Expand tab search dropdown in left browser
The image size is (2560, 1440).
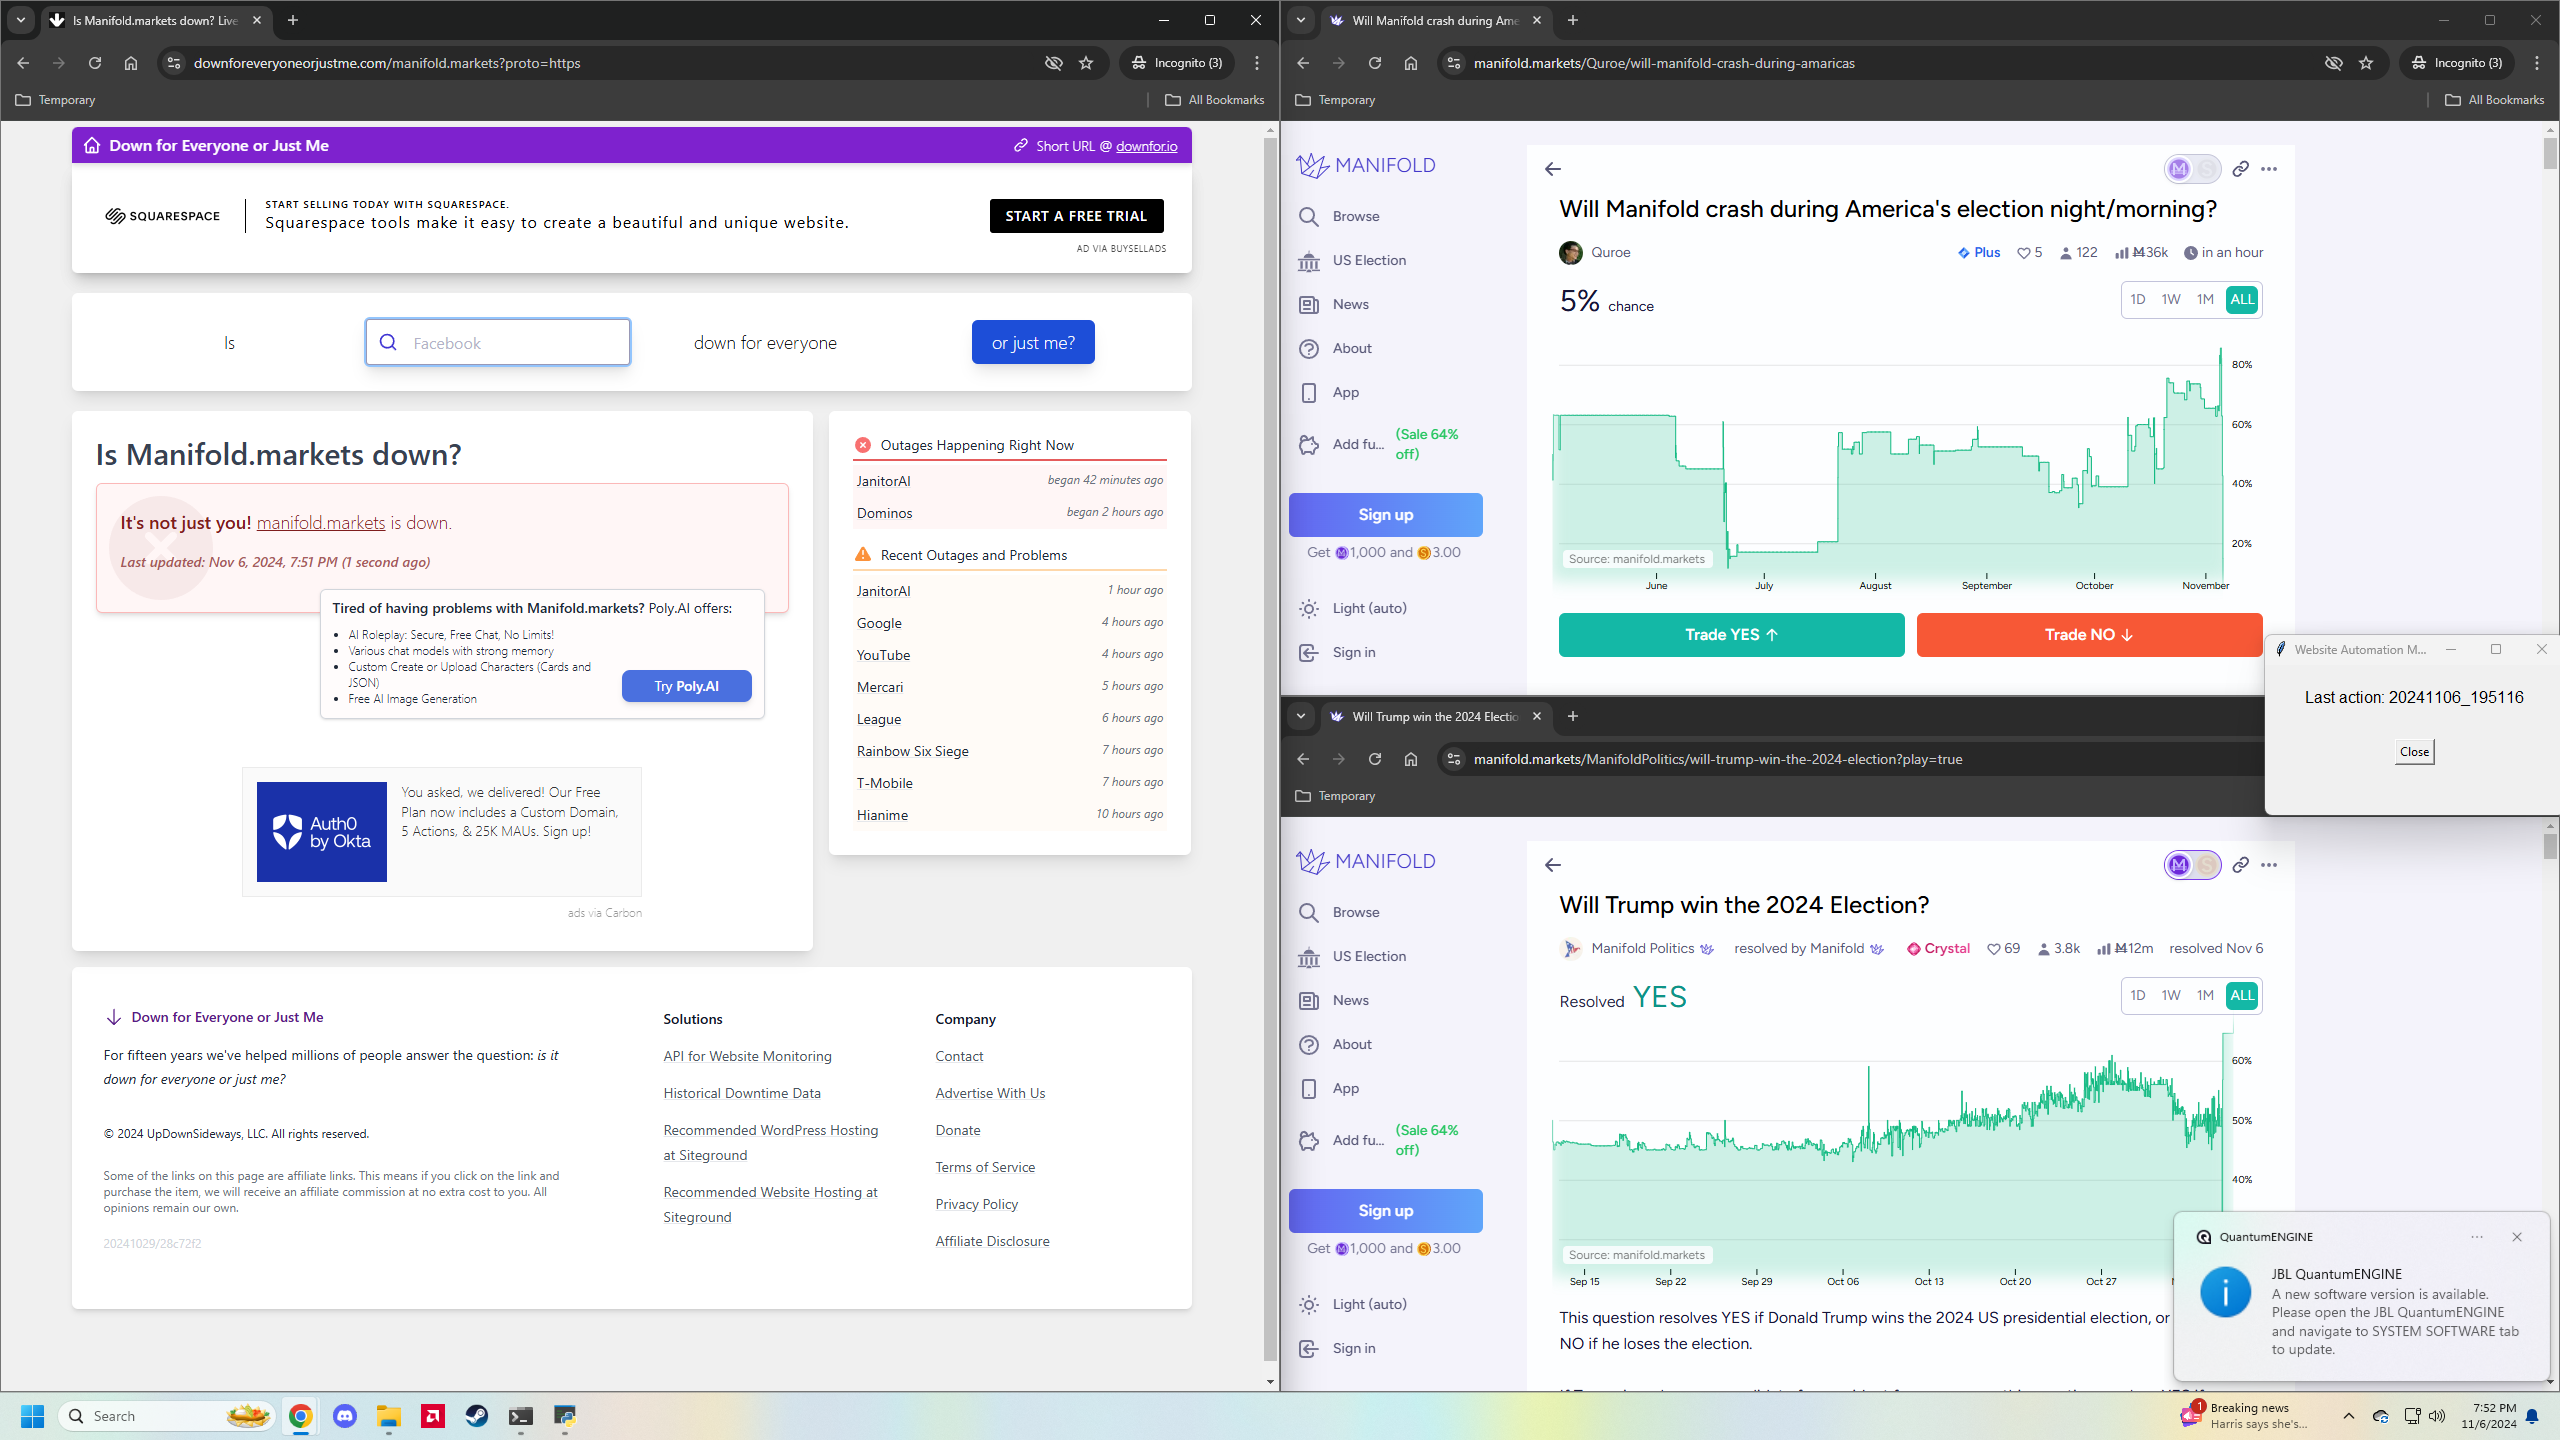point(20,20)
